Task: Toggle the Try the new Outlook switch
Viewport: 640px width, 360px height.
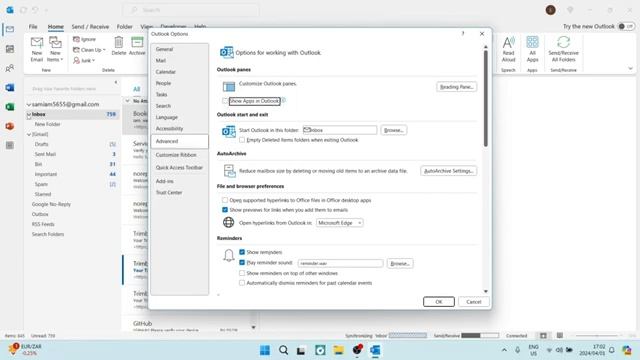Action: pyautogui.click(x=626, y=26)
